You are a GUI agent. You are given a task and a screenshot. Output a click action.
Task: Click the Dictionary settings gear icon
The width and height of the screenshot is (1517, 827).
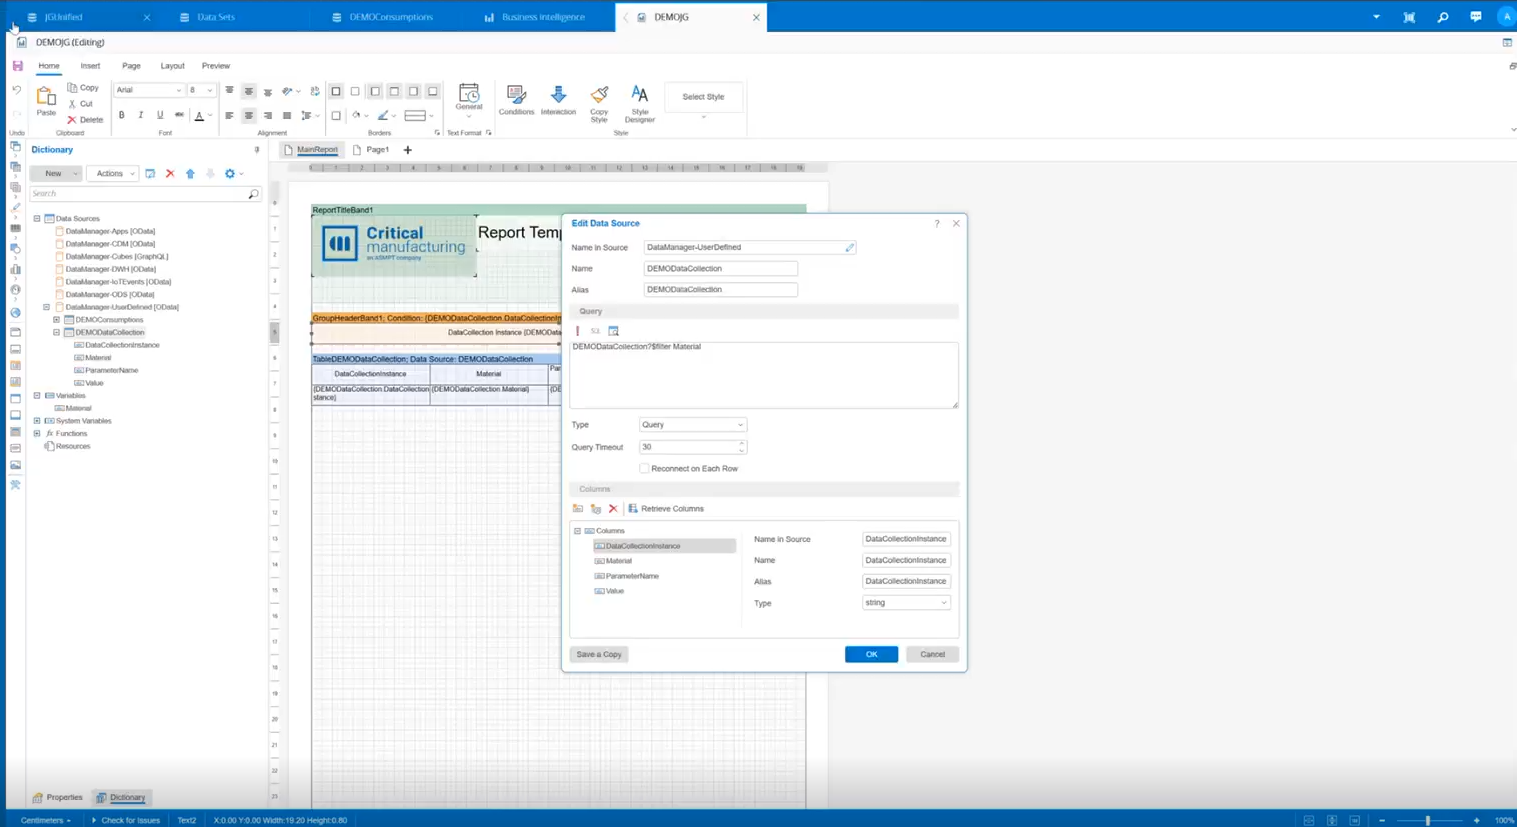[231, 174]
